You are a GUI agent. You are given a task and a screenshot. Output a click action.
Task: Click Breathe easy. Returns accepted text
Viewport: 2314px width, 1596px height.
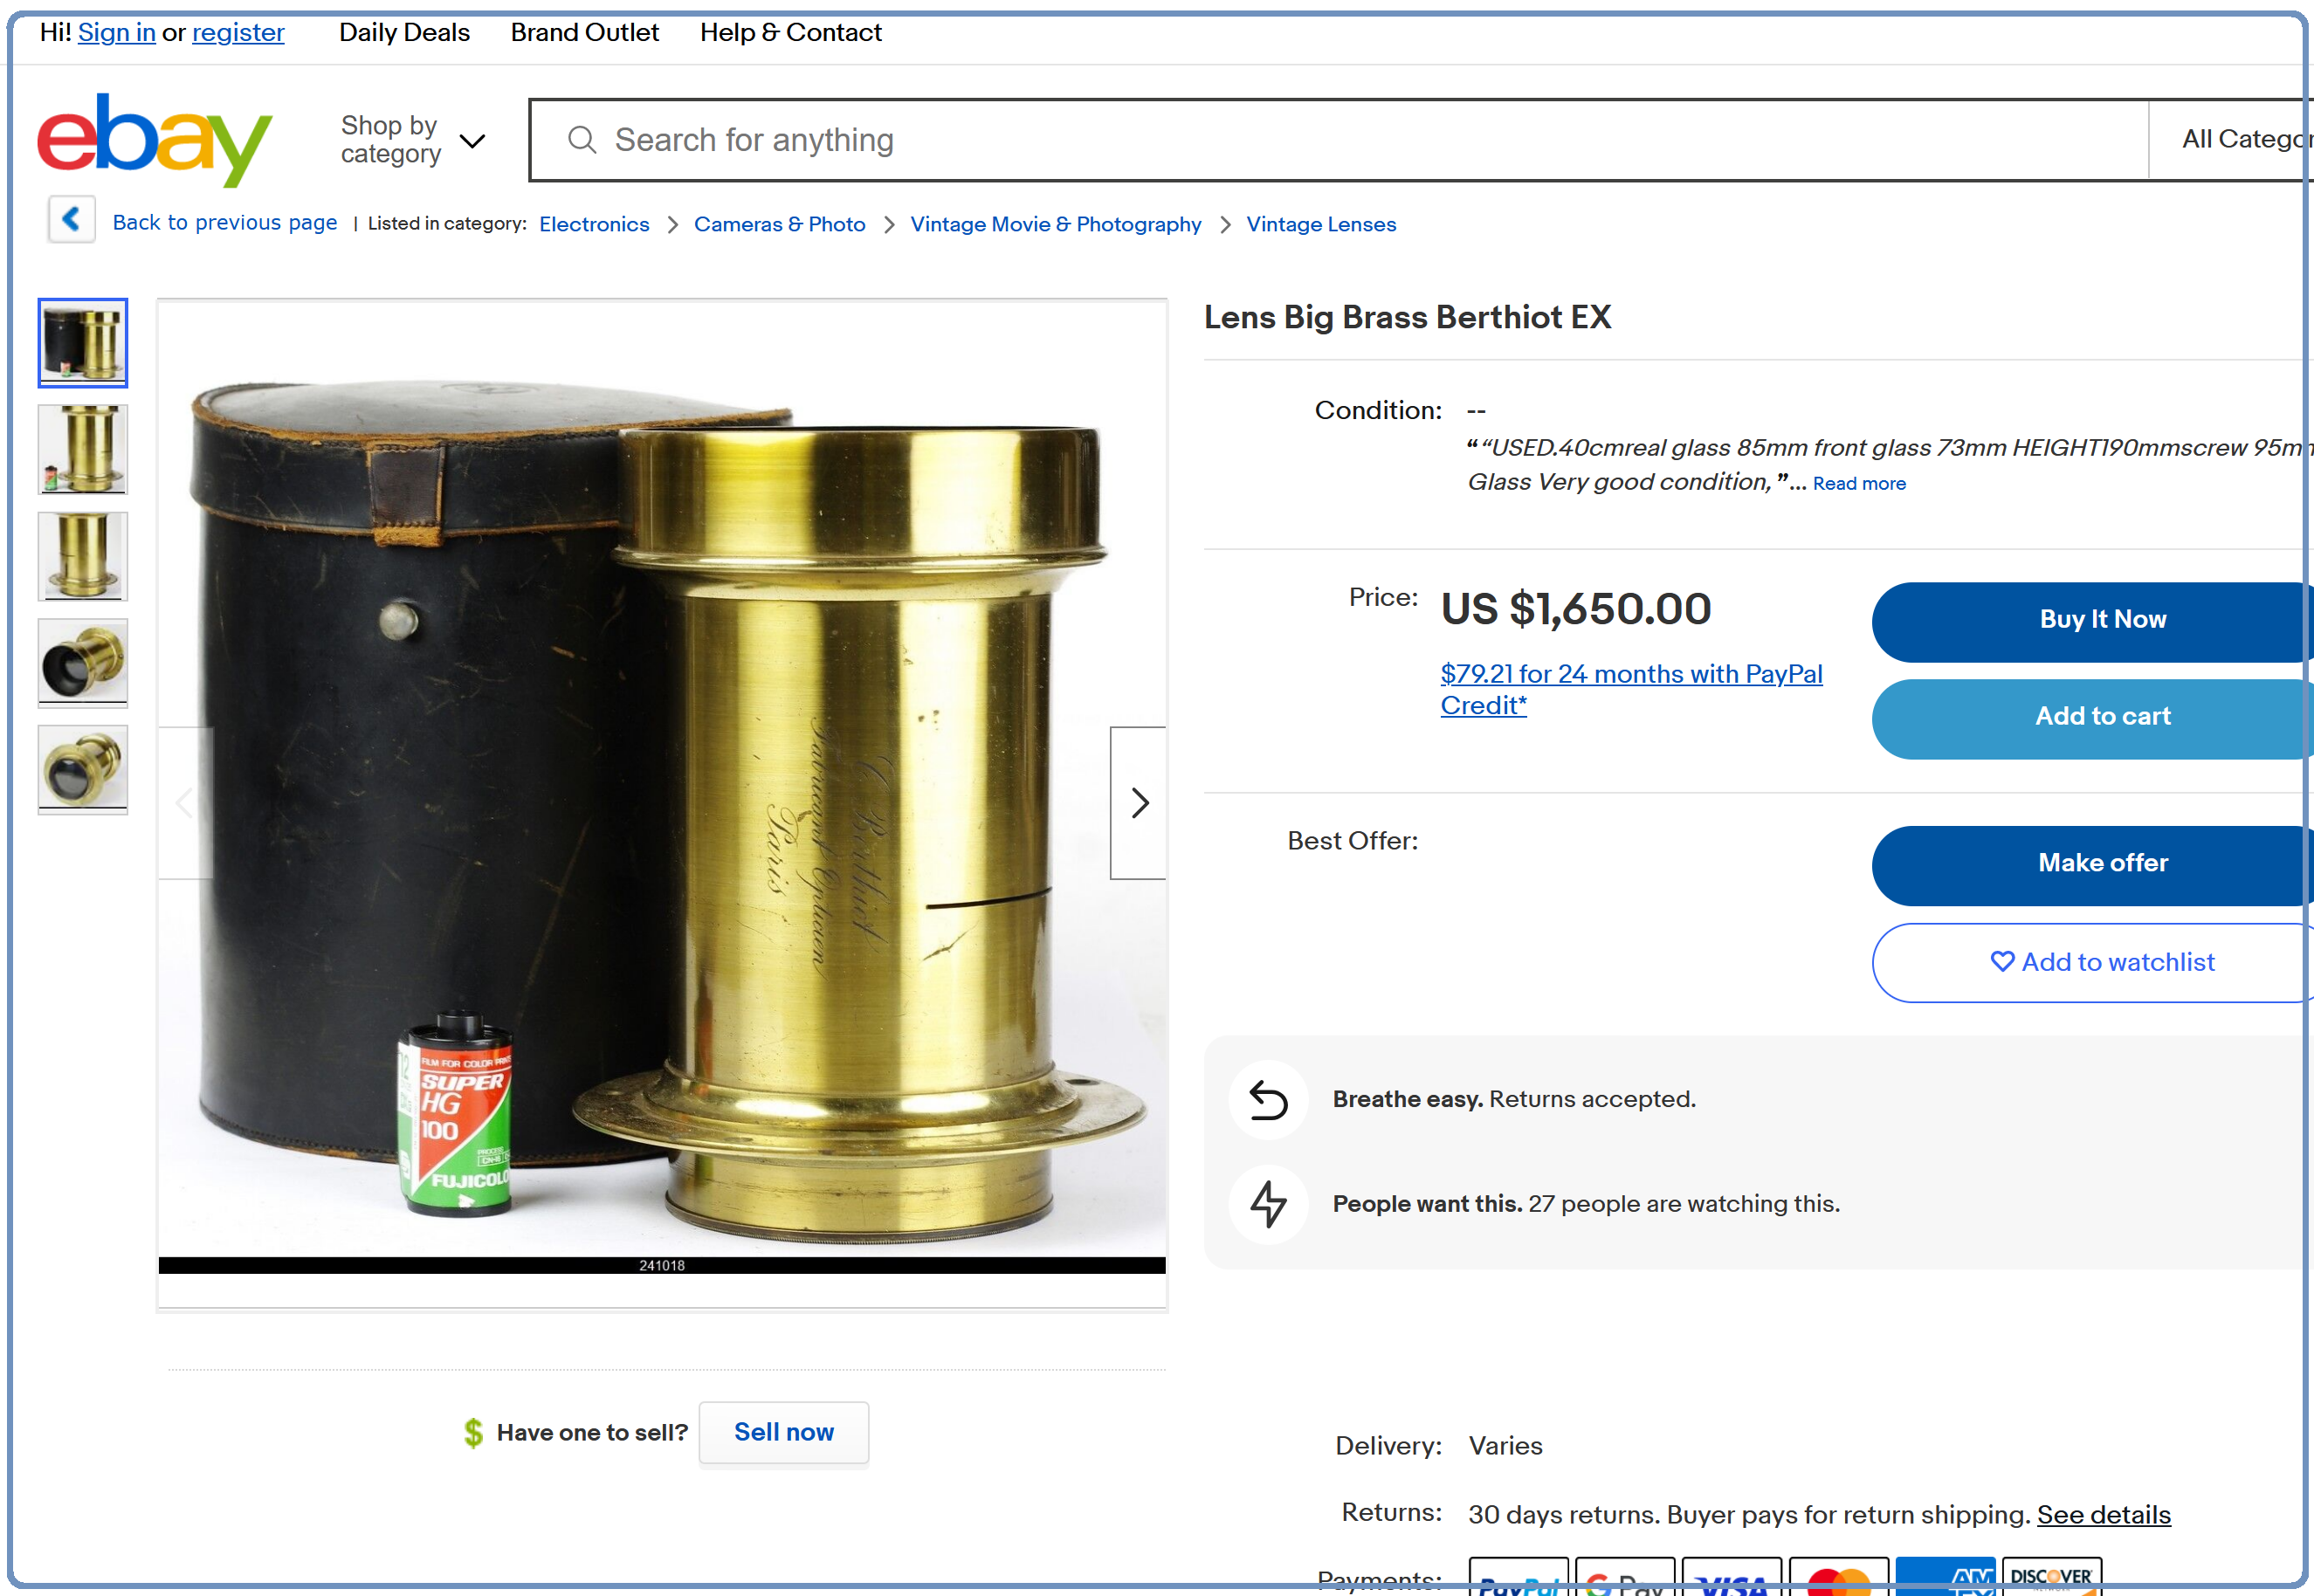click(1514, 1100)
